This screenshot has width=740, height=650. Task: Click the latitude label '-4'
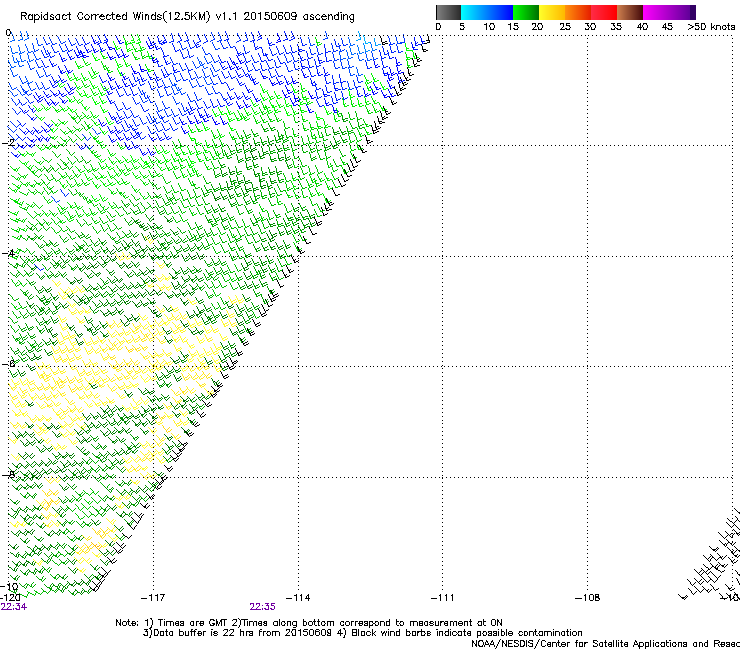click(8, 253)
